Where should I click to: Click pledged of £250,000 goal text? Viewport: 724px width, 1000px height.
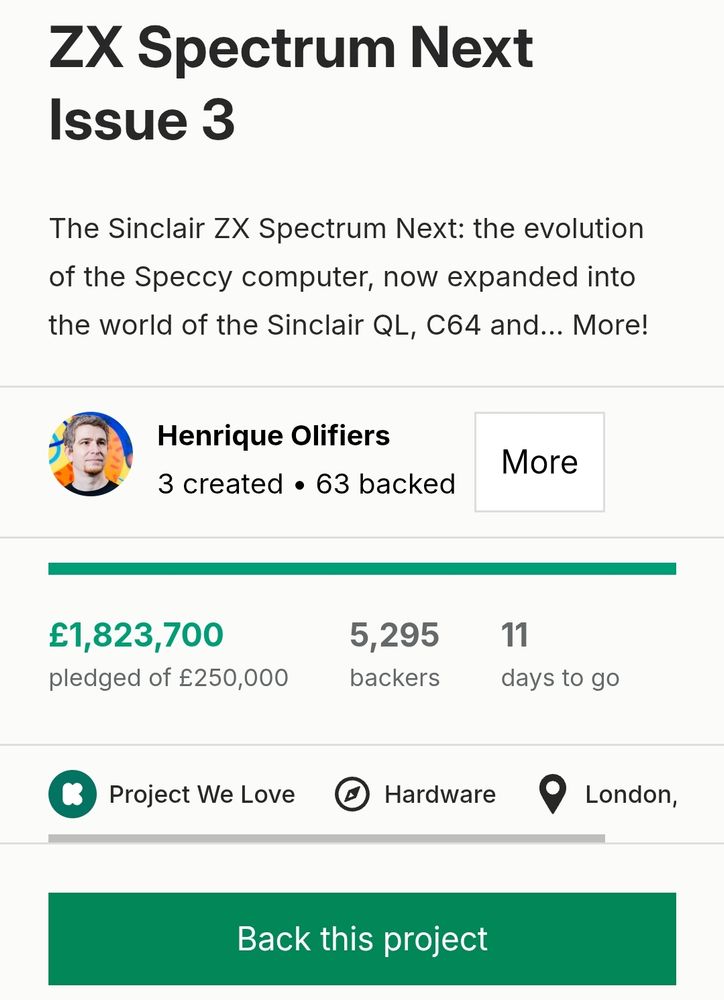point(168,678)
